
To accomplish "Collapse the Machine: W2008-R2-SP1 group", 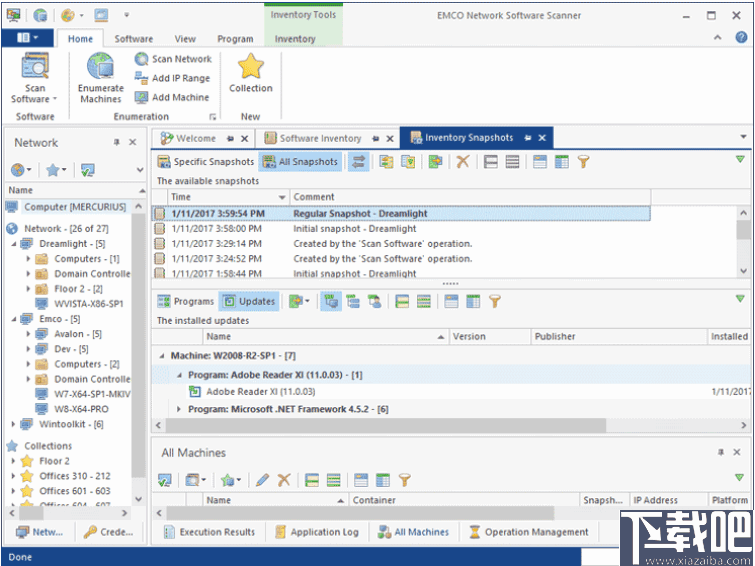I will click(x=162, y=356).
